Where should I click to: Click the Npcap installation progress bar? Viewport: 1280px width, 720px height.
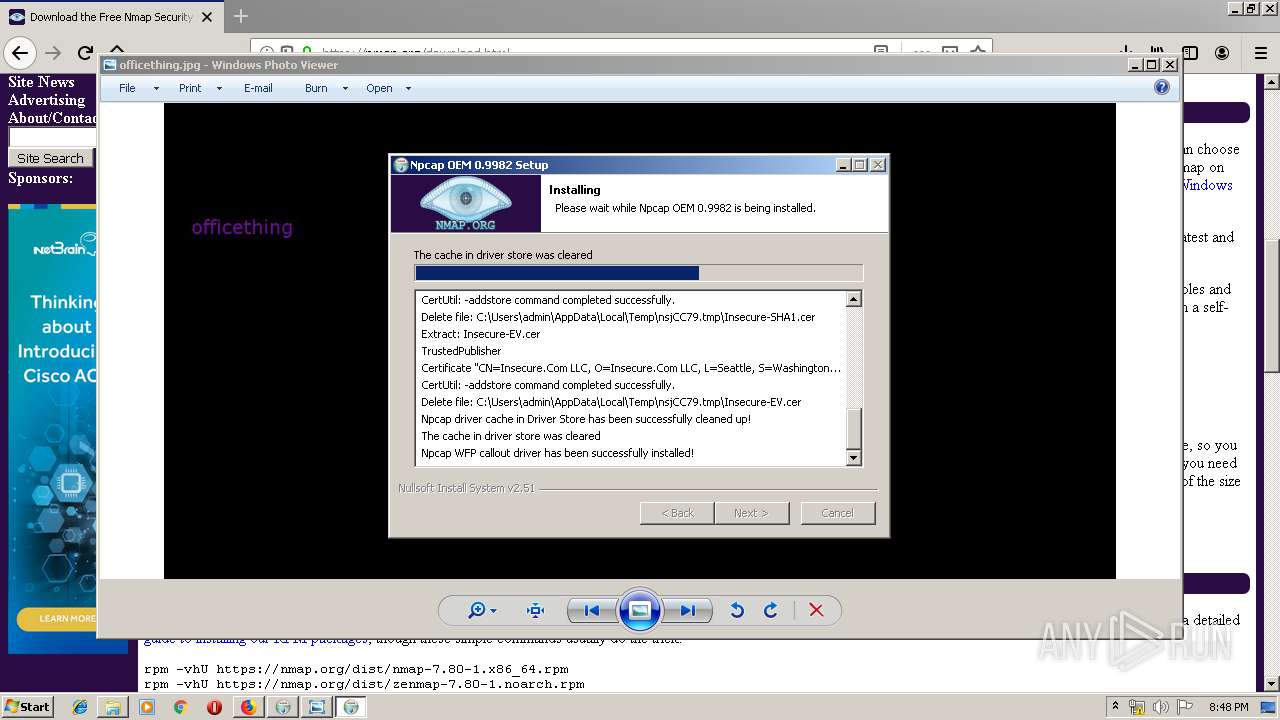click(x=638, y=273)
